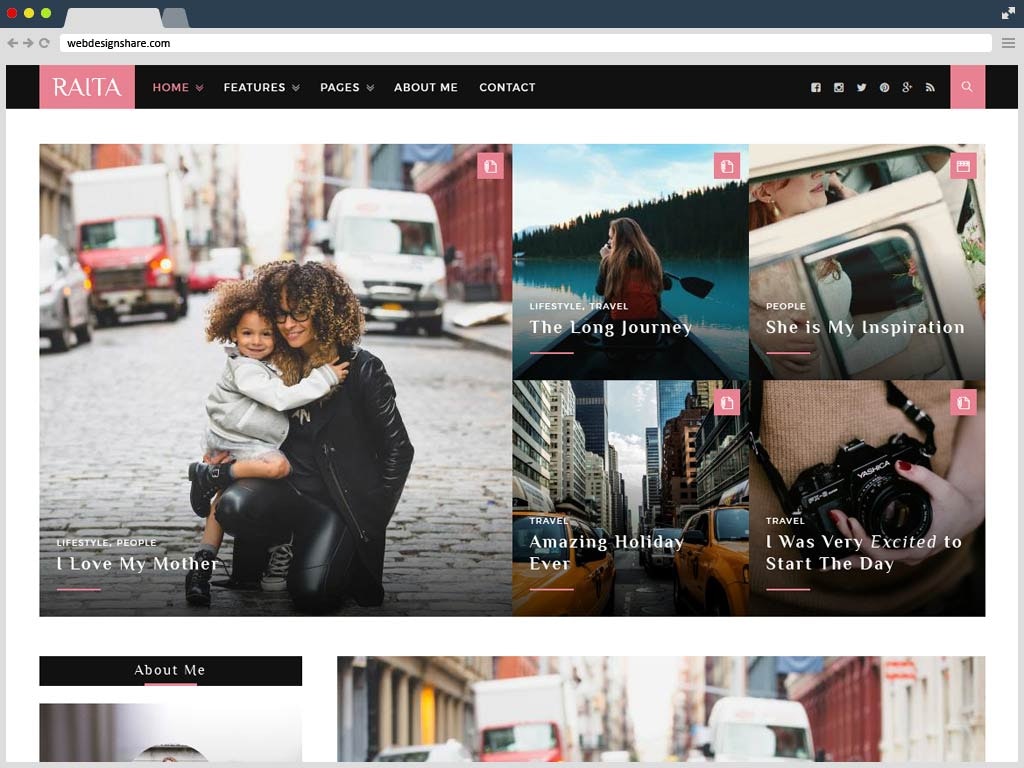Open the Pinterest social icon

(x=884, y=88)
